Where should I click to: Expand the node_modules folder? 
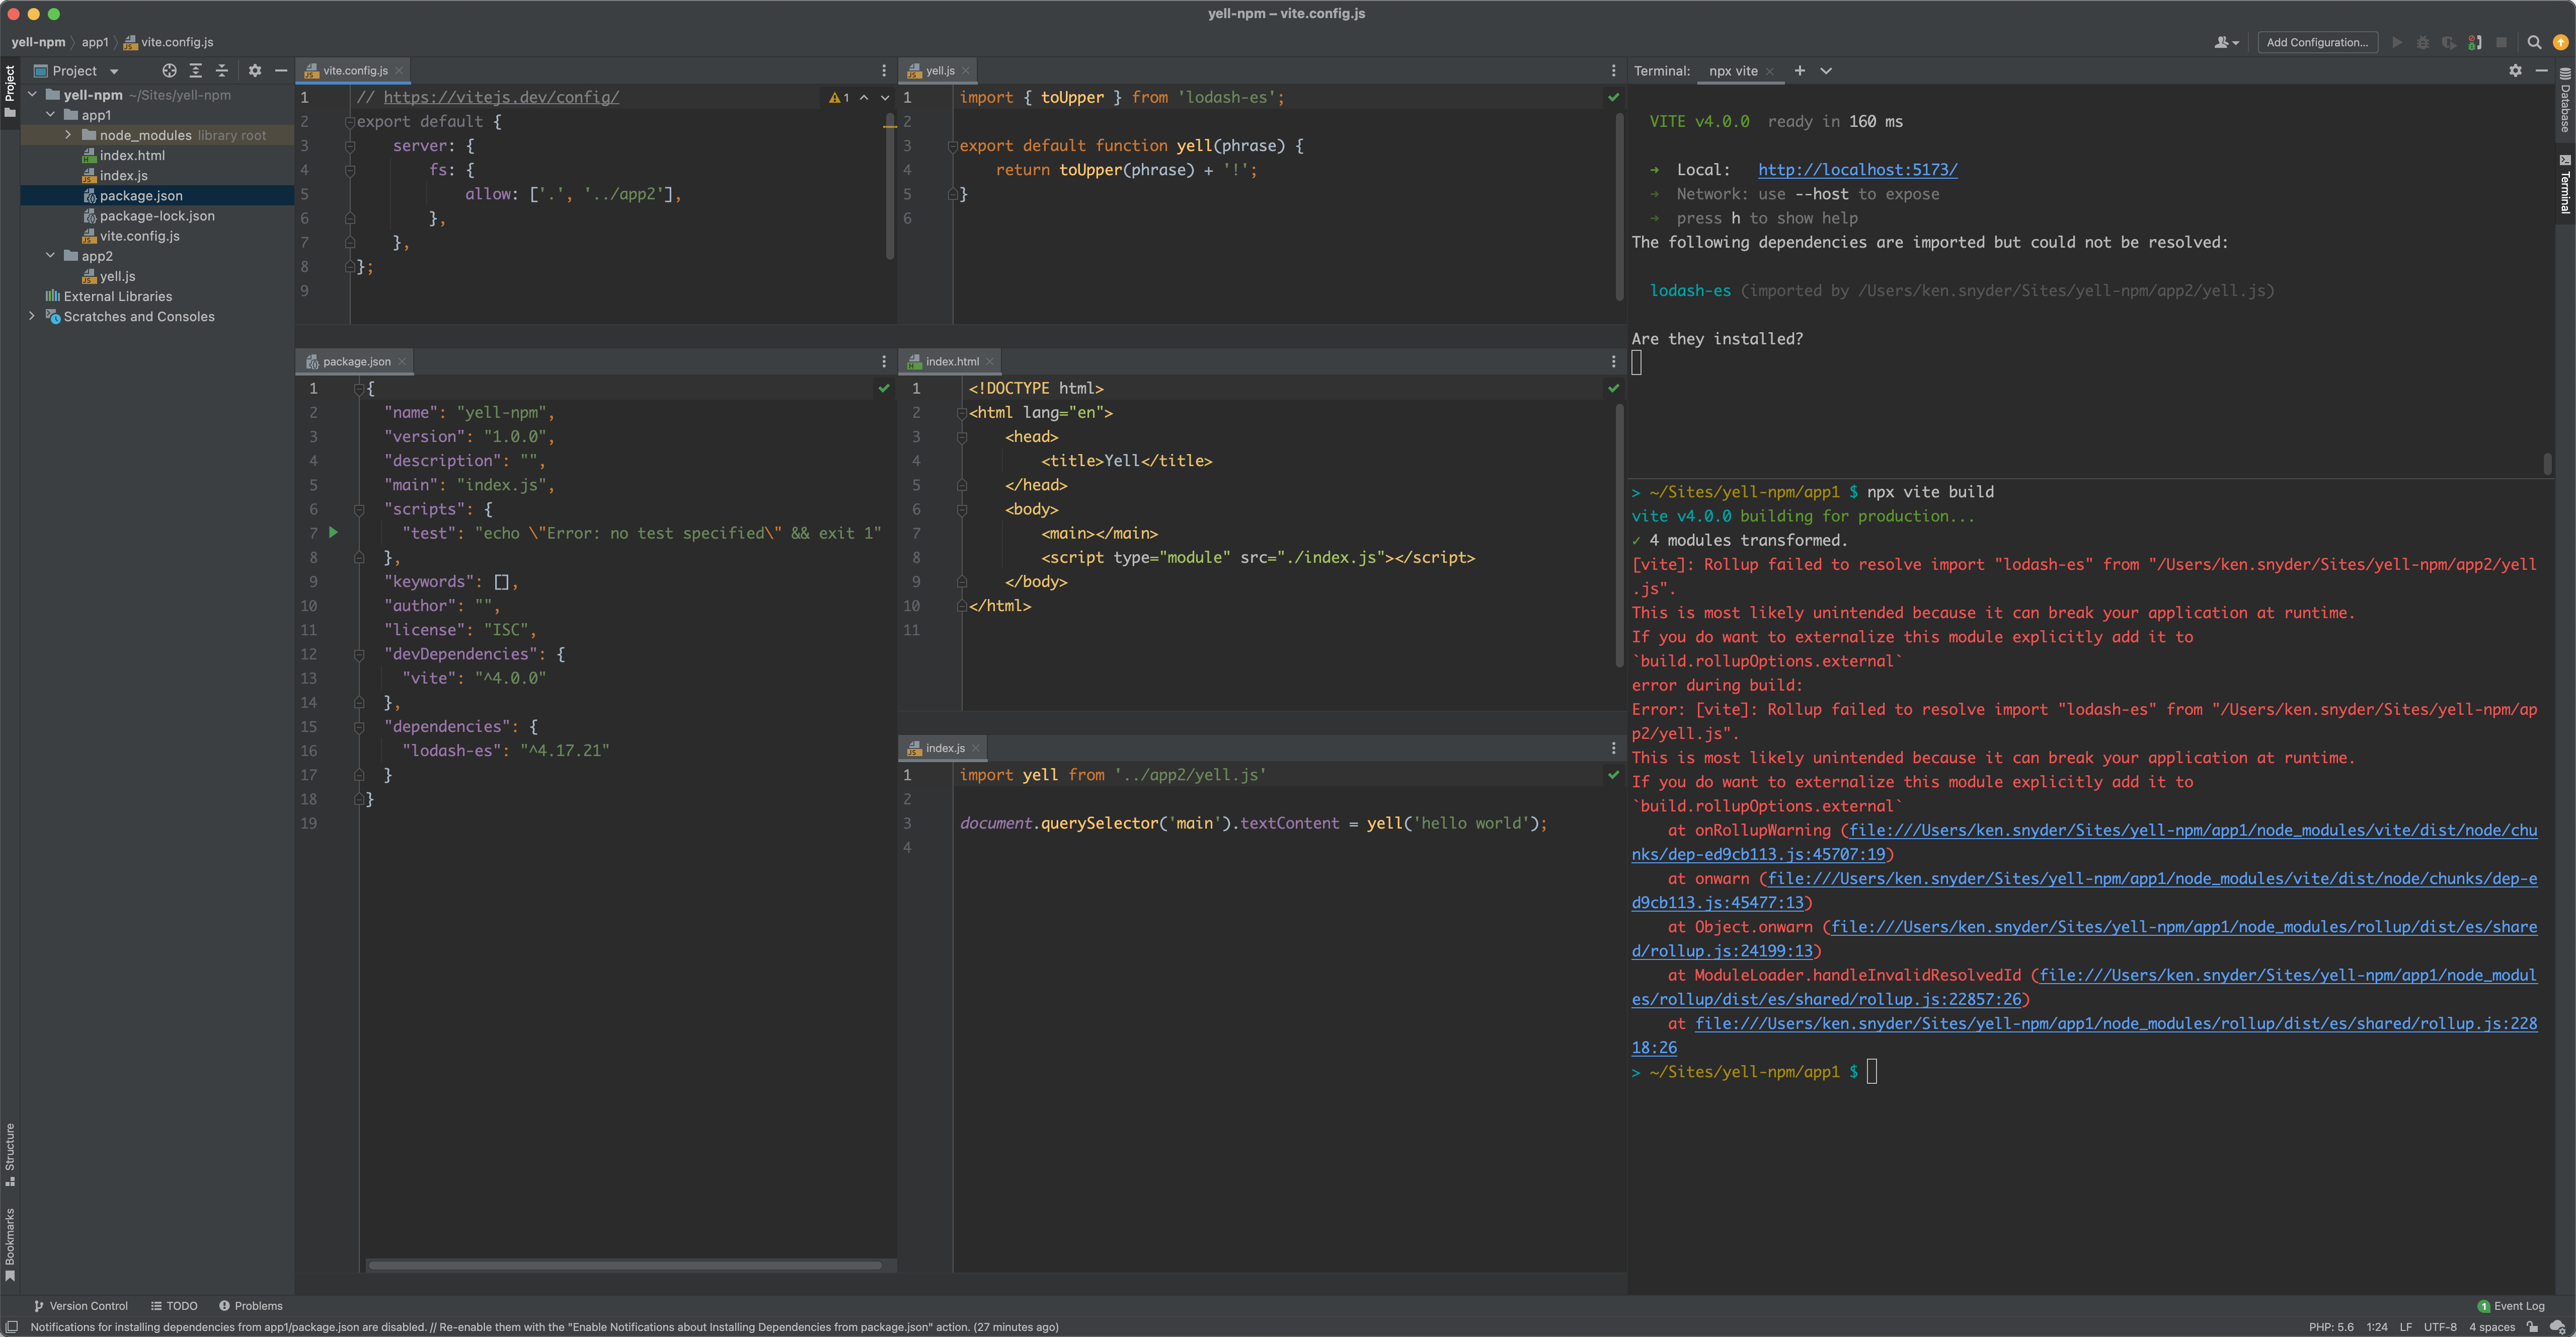click(68, 135)
